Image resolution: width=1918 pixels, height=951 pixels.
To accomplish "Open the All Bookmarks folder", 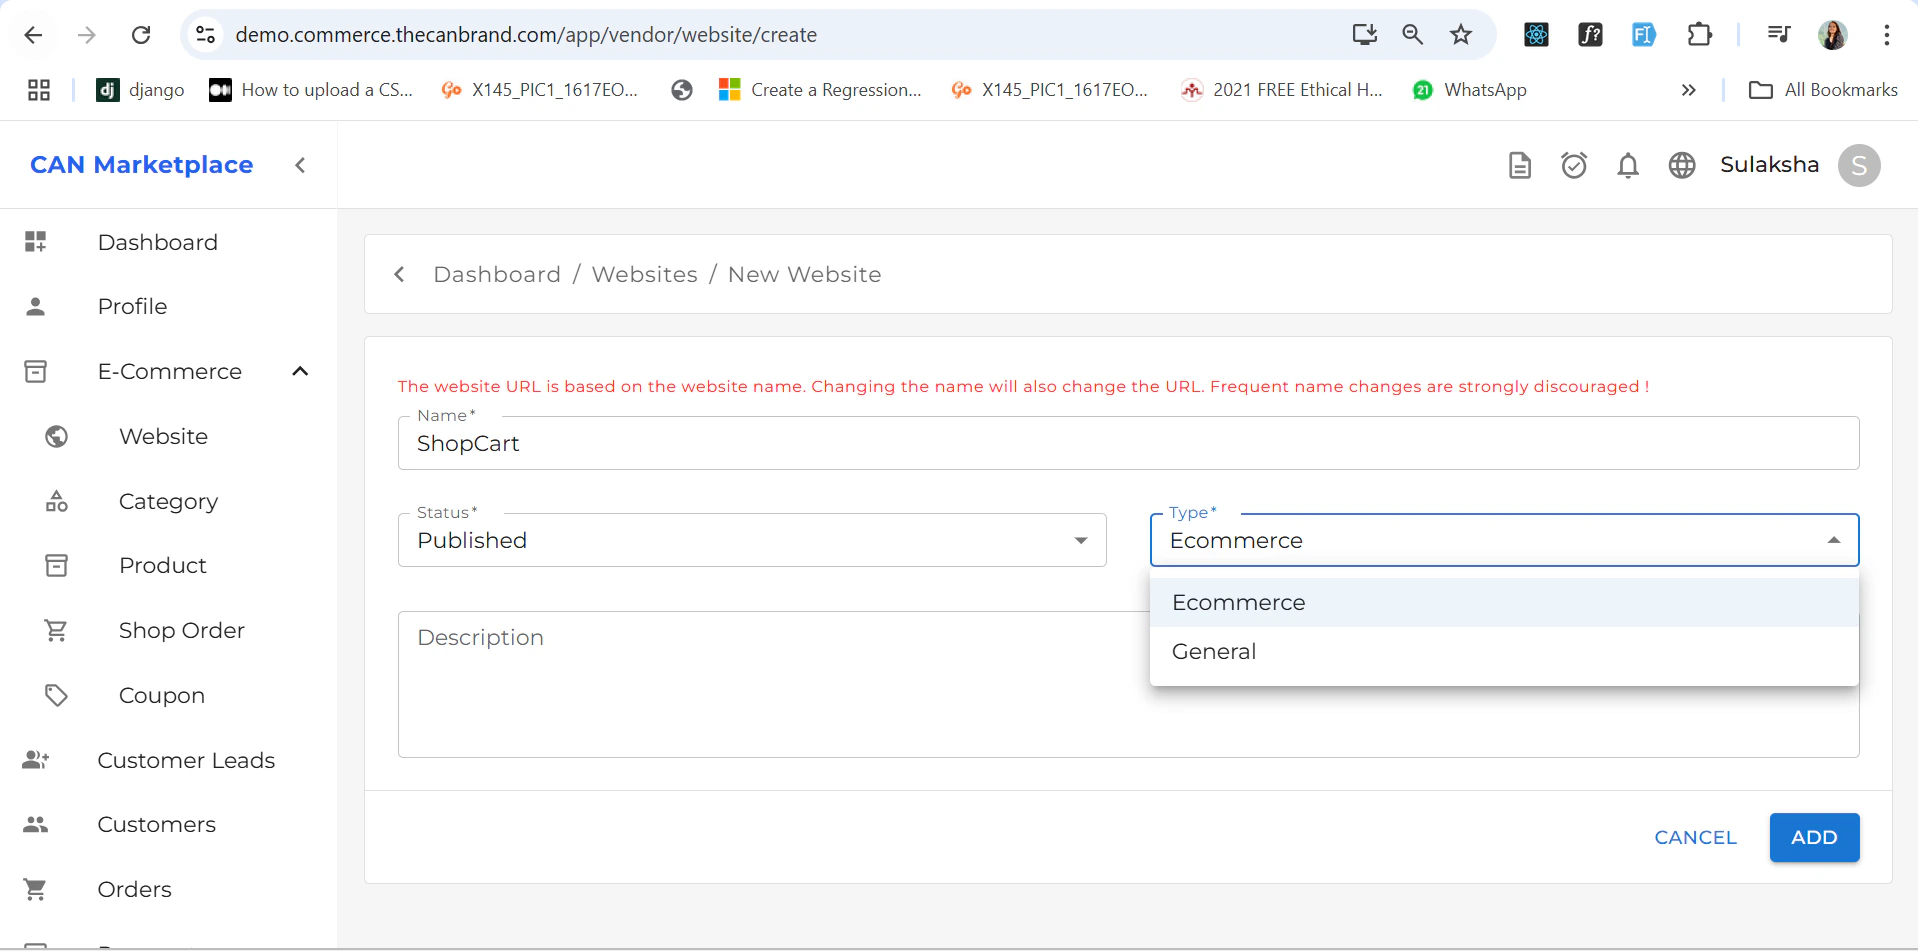I will point(1823,90).
